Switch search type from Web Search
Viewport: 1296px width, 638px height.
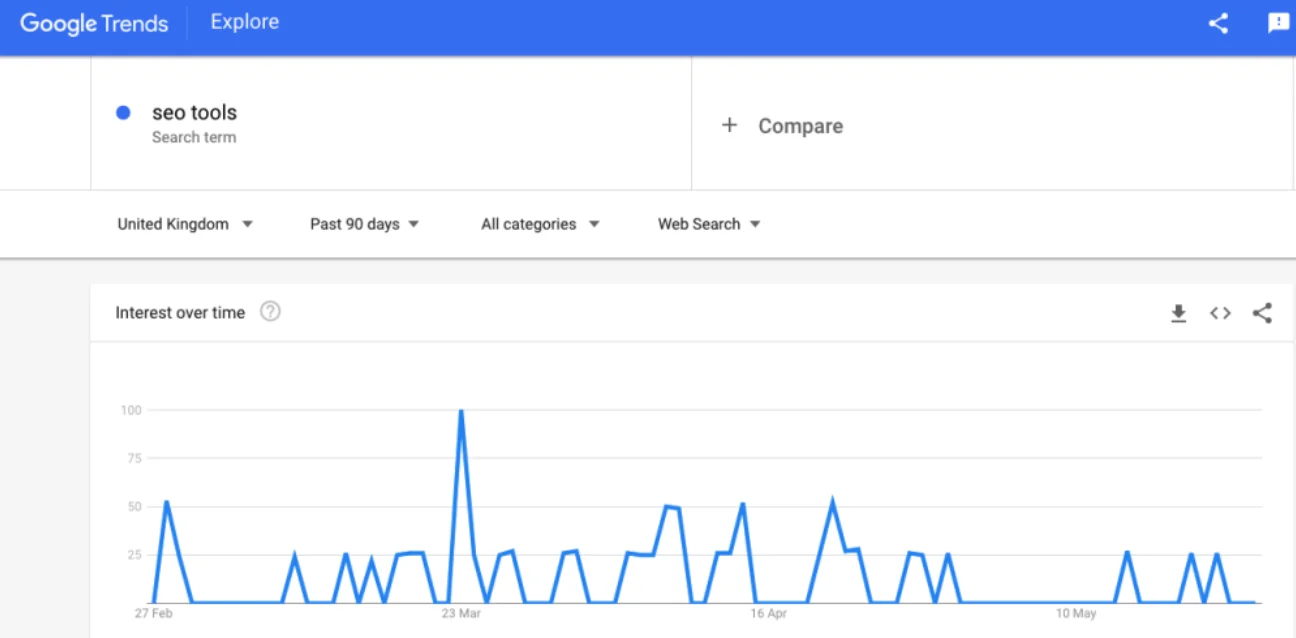[x=708, y=224]
